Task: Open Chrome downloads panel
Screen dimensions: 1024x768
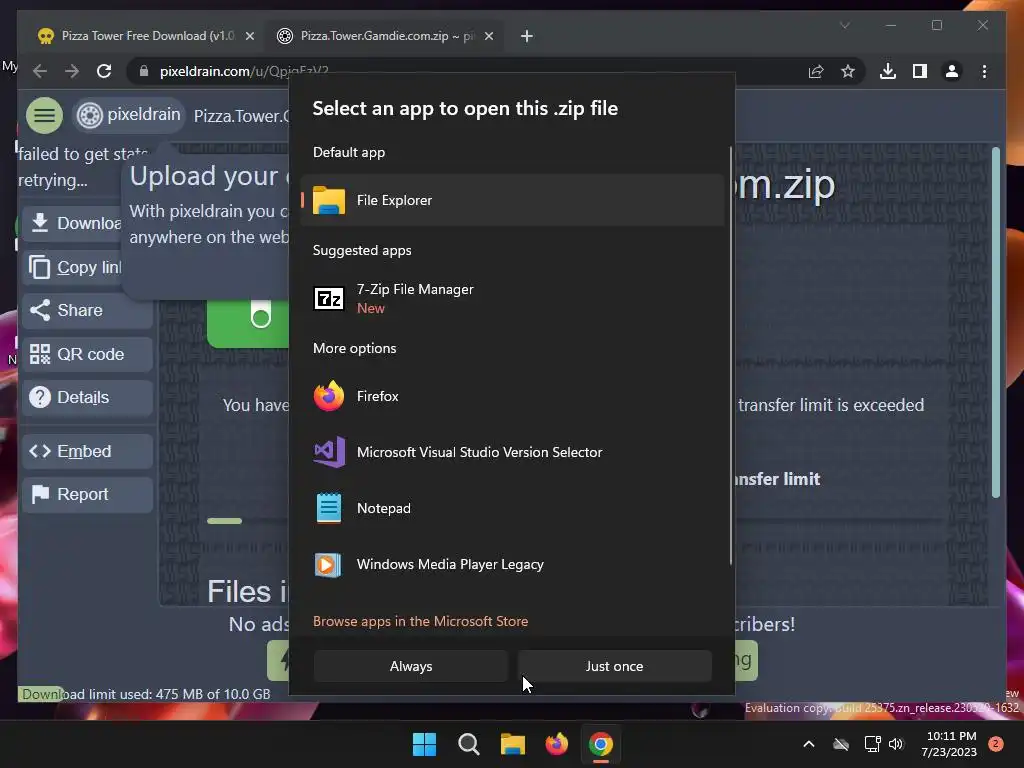Action: click(888, 71)
